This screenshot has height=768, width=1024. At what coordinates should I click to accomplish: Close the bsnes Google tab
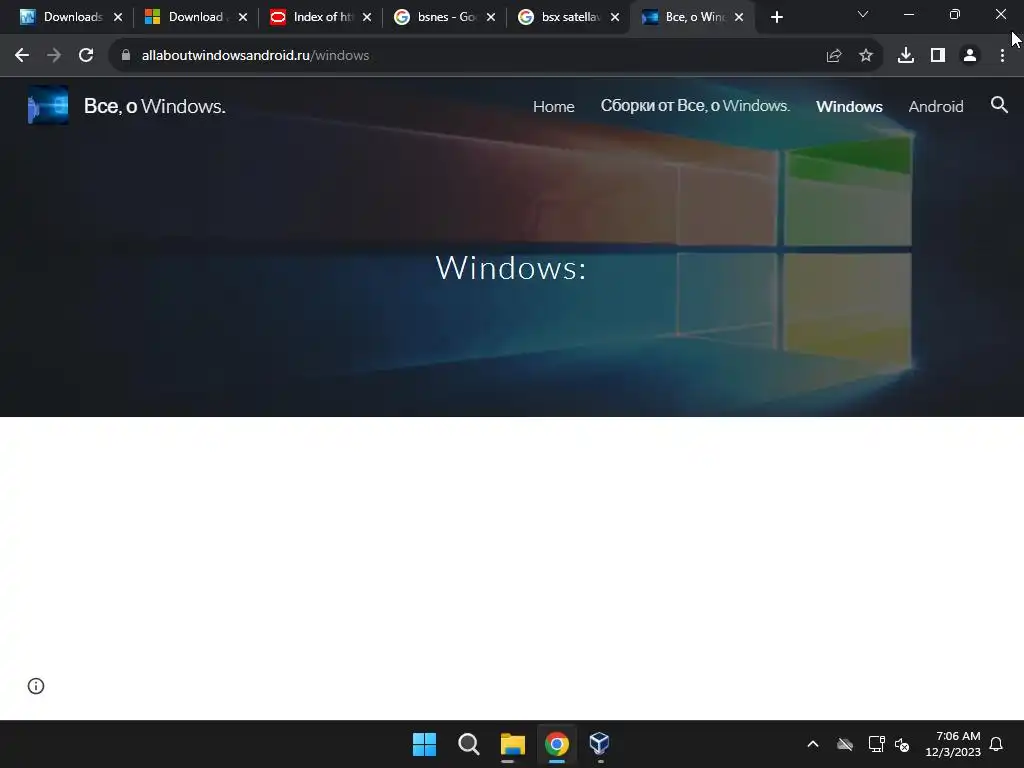490,18
